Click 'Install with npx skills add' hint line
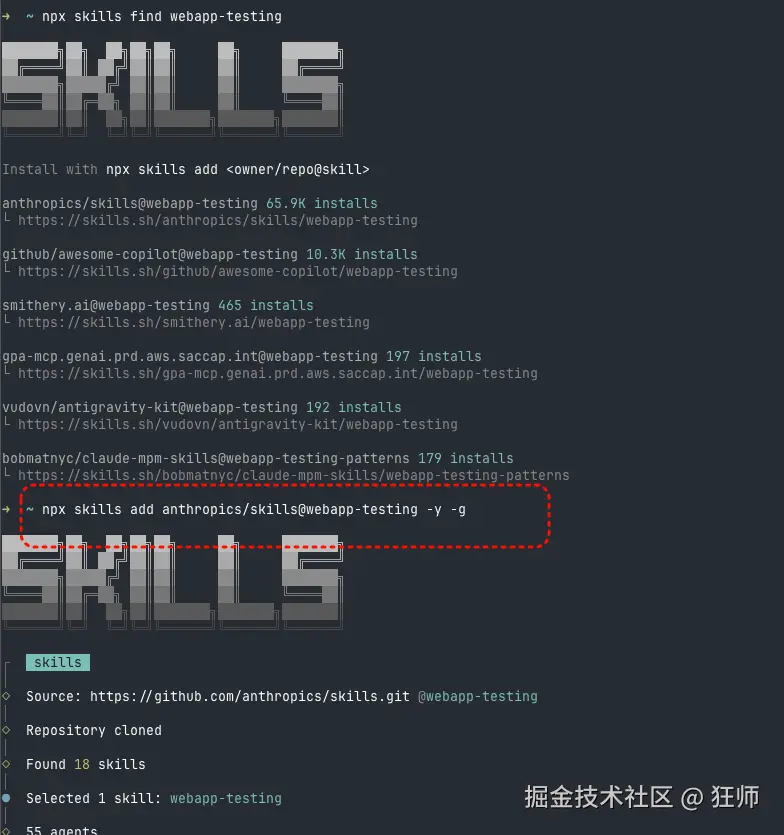The height and width of the screenshot is (835, 784). pyautogui.click(x=186, y=170)
